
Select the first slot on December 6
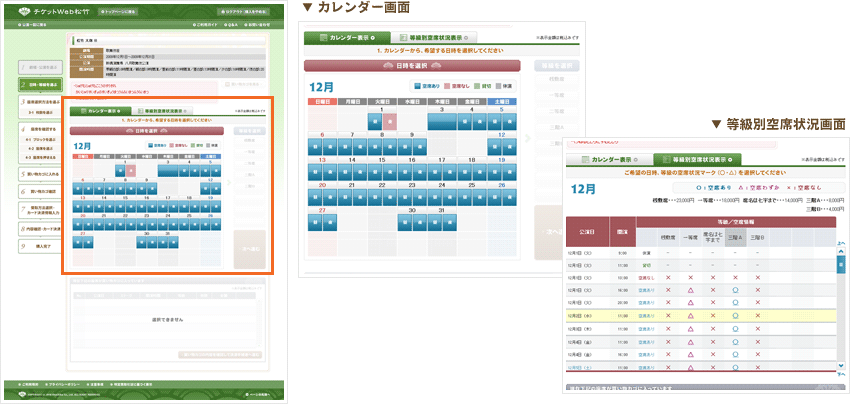coord(314,146)
